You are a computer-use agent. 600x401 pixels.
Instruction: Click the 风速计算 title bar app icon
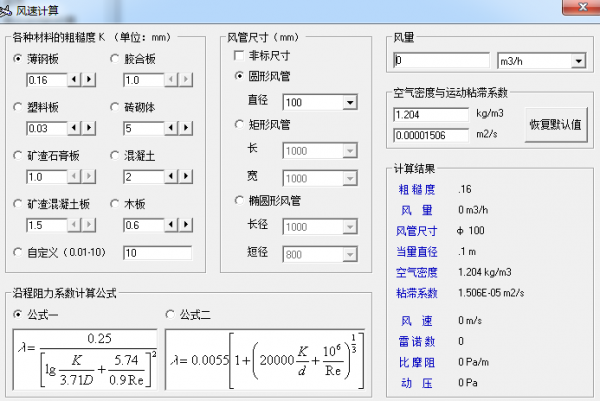click(x=5, y=11)
